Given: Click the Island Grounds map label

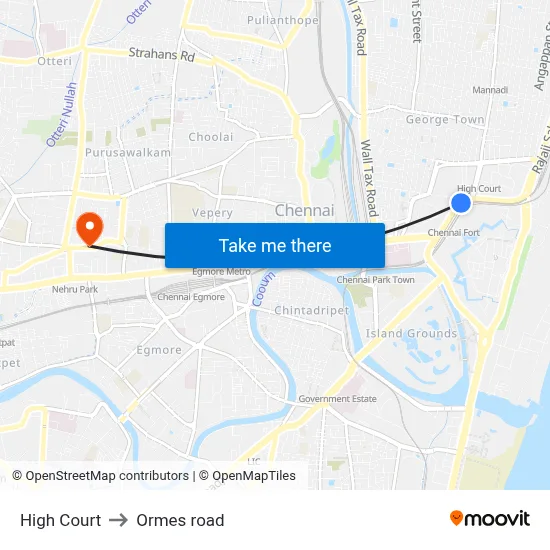Looking at the screenshot, I should (411, 333).
